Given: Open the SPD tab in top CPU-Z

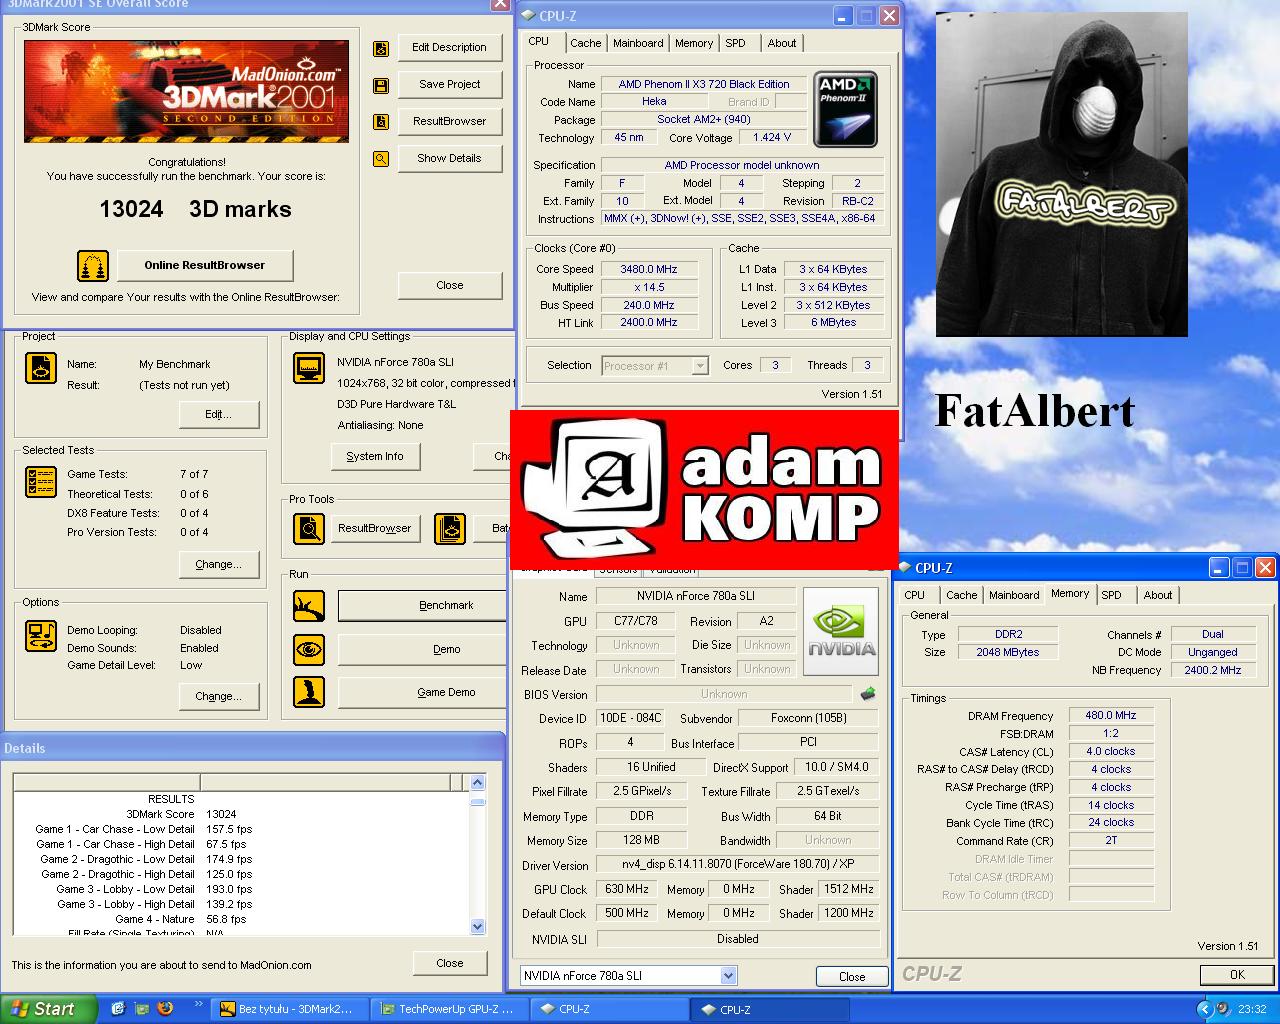Looking at the screenshot, I should 735,43.
